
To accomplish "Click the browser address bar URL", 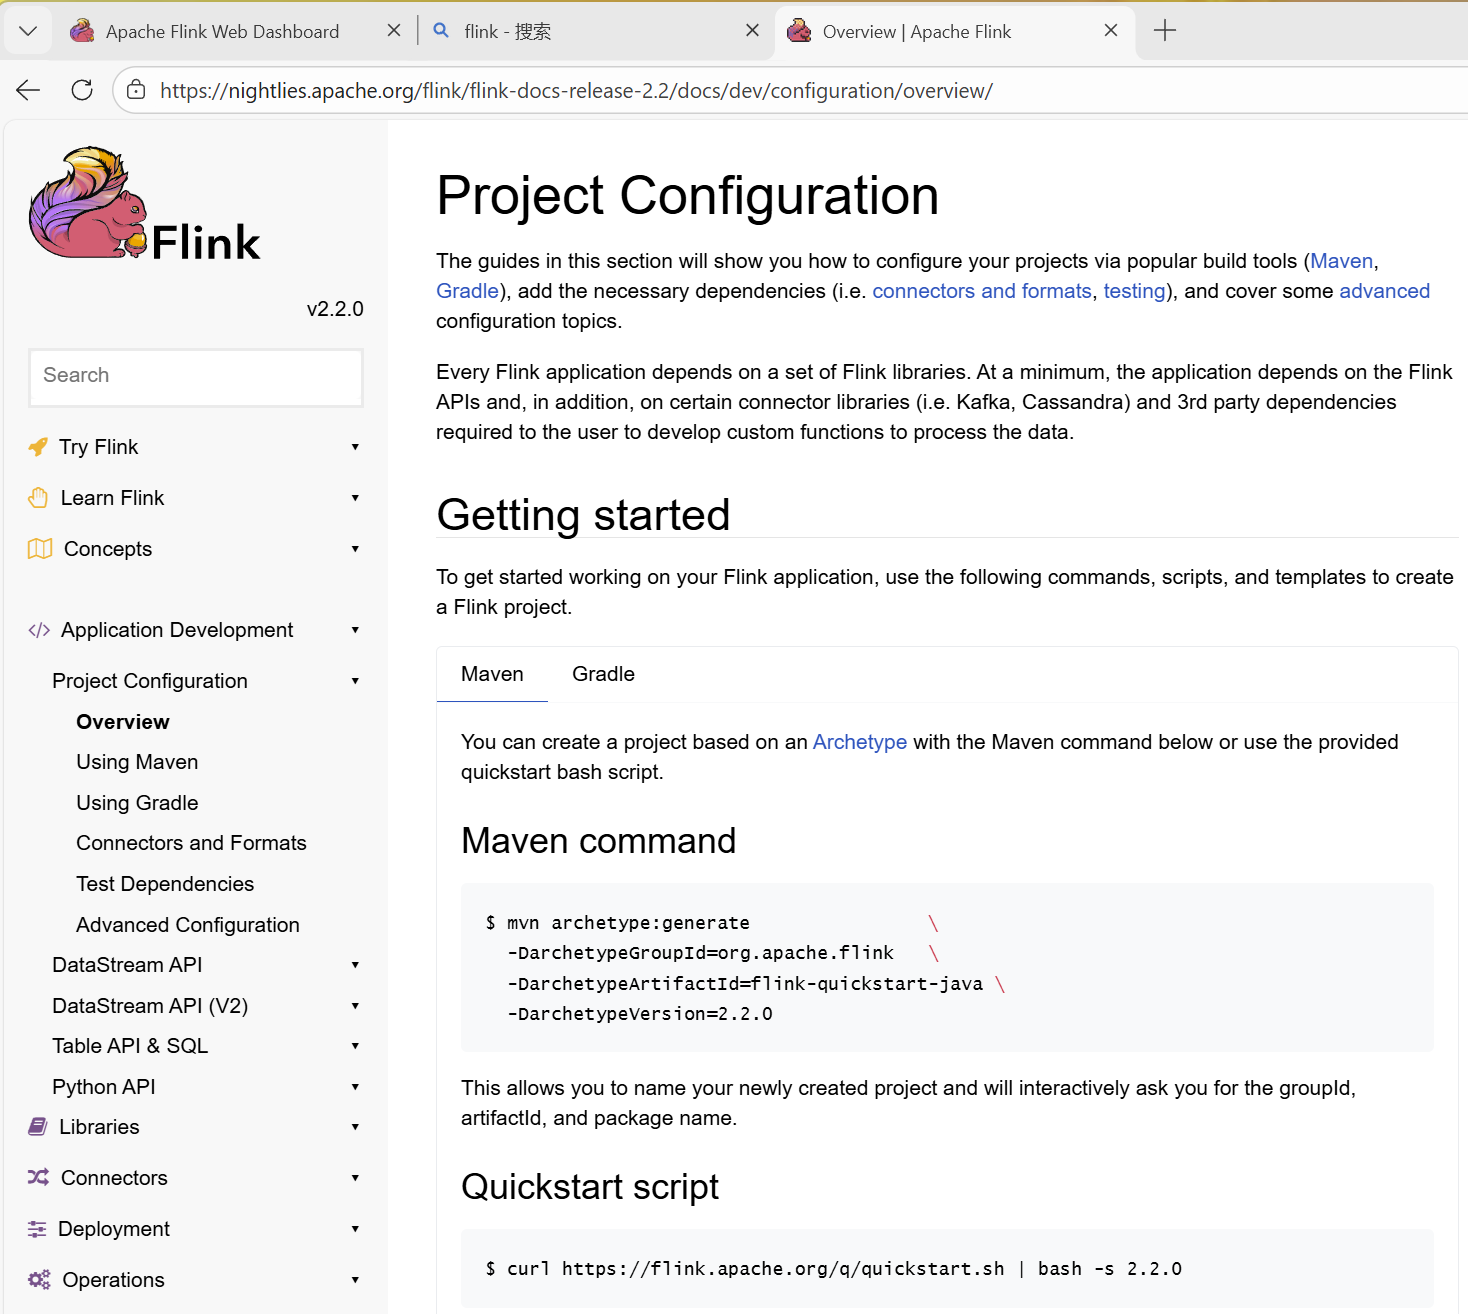I will pyautogui.click(x=576, y=91).
